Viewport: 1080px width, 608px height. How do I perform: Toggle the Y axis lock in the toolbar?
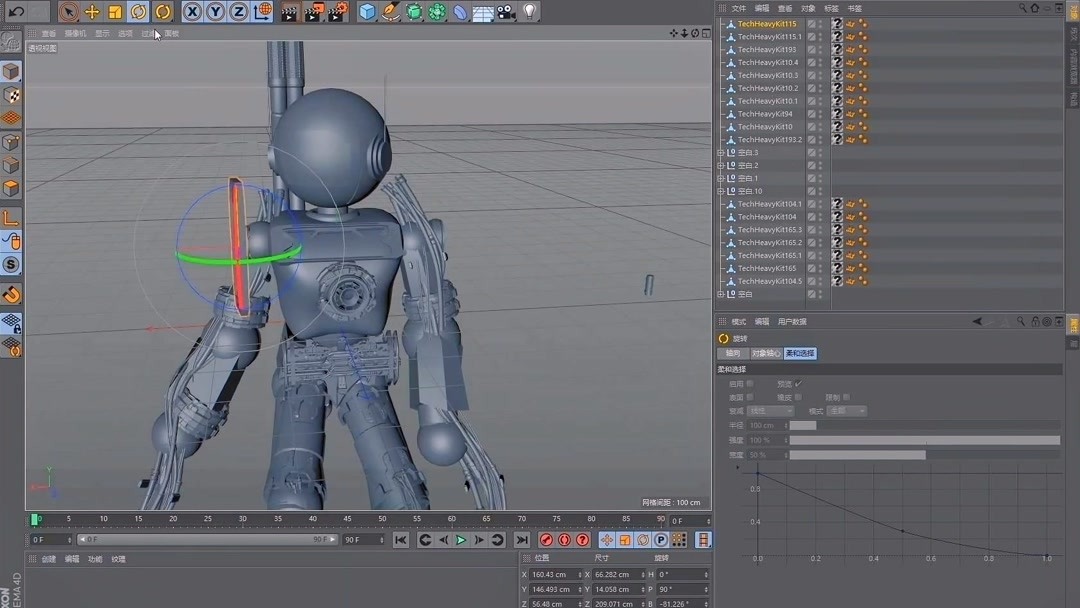(x=213, y=11)
